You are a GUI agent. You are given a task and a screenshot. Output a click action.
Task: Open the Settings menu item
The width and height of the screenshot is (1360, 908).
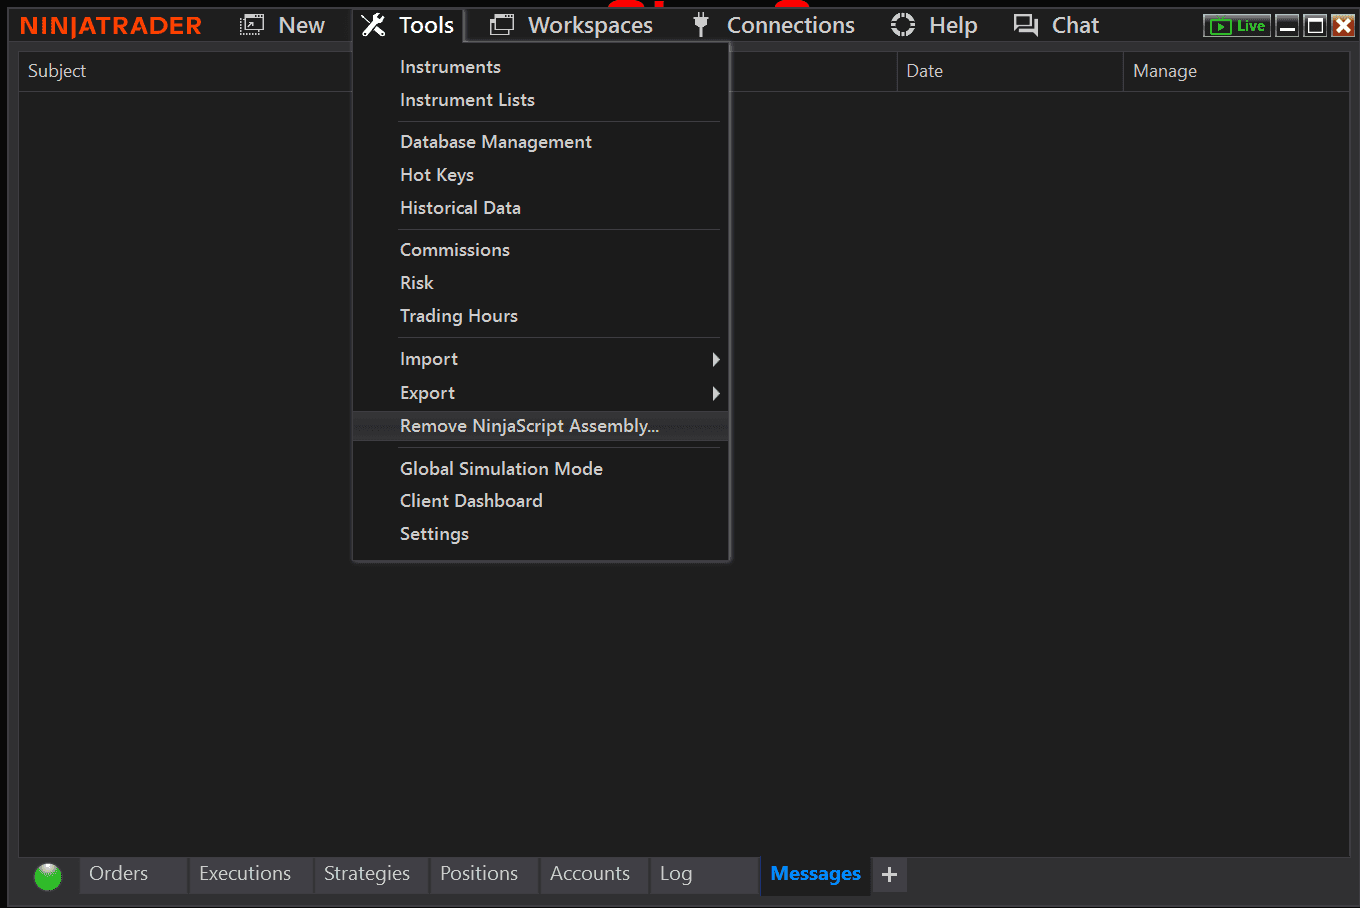point(434,534)
